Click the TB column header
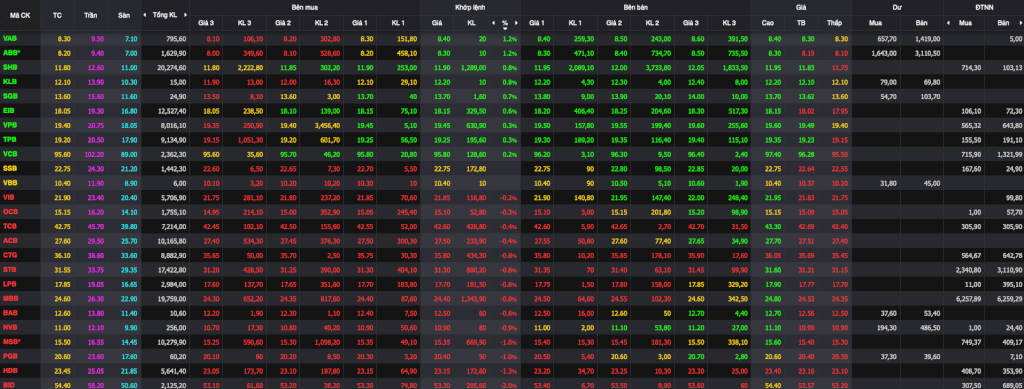 (x=801, y=23)
